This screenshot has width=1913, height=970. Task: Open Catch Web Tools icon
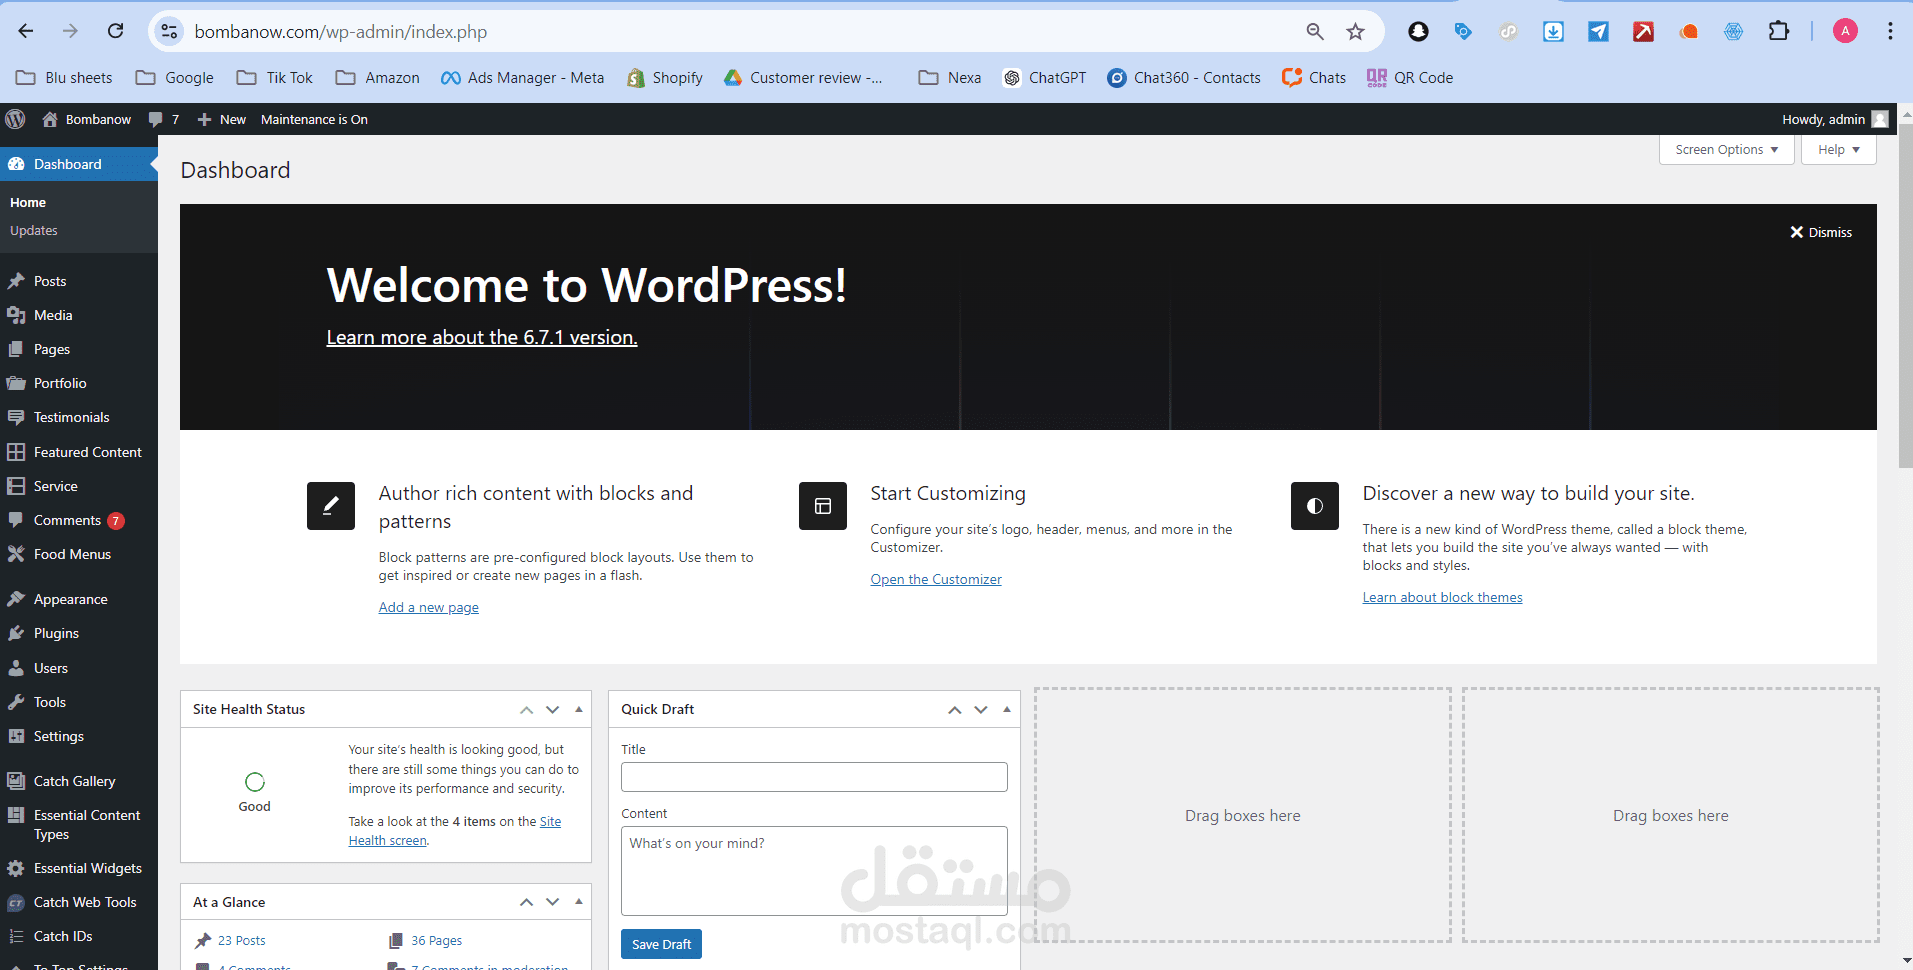(16, 902)
